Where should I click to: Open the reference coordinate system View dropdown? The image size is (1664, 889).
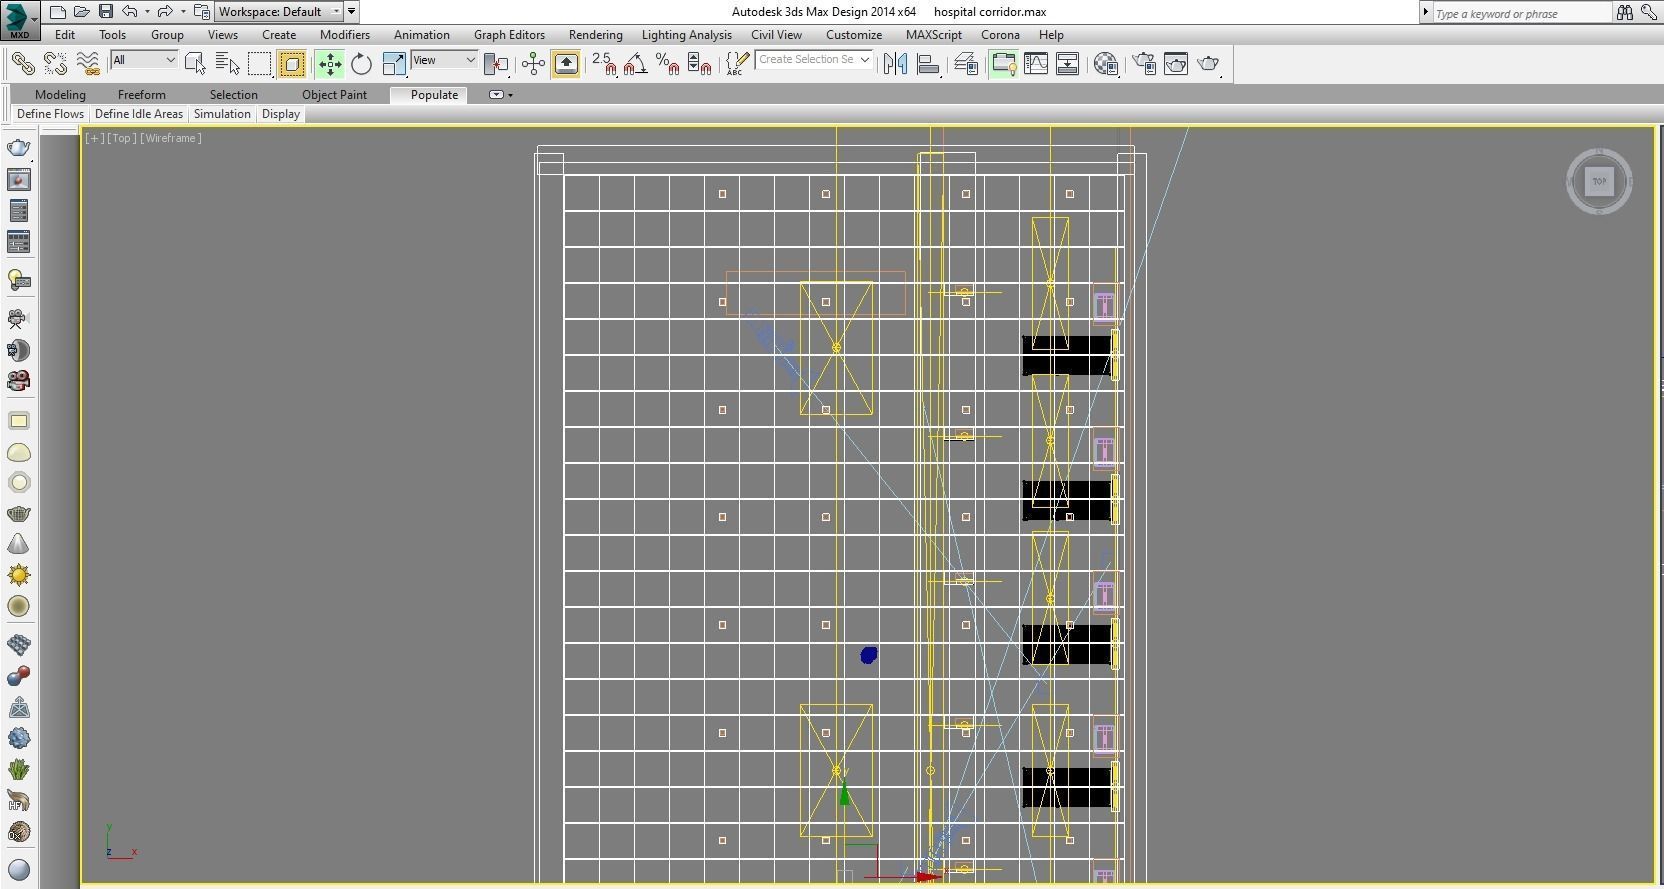click(x=444, y=60)
